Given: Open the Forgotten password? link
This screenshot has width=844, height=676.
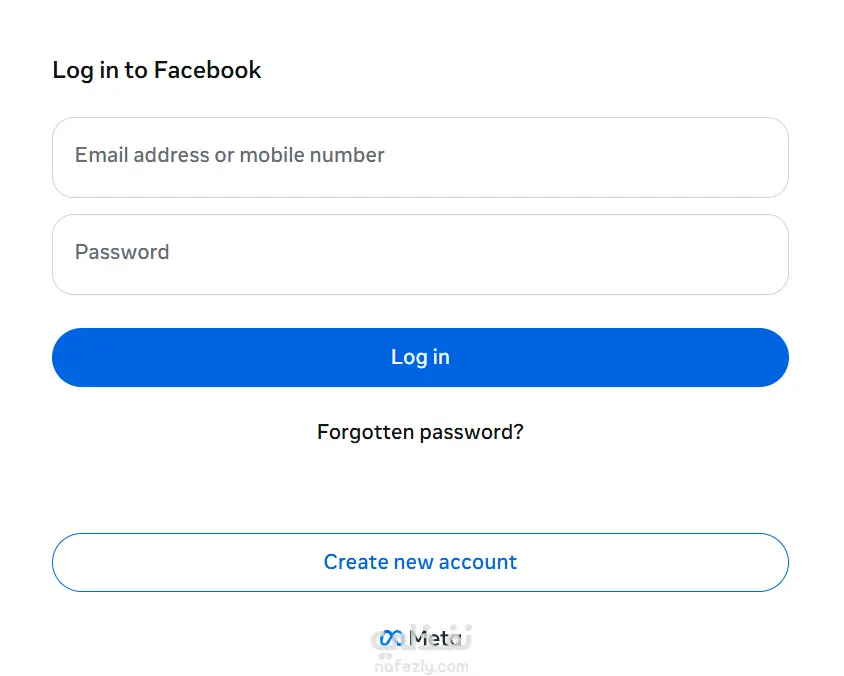Looking at the screenshot, I should tap(420, 432).
